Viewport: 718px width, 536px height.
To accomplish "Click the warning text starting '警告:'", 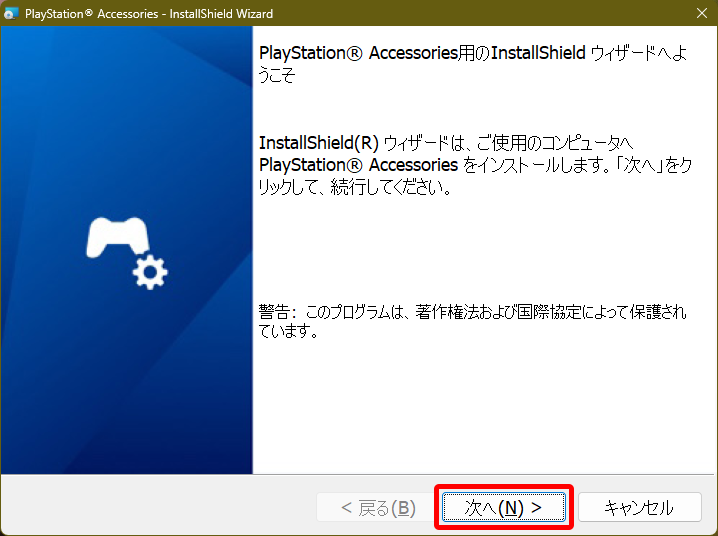I will click(x=472, y=321).
